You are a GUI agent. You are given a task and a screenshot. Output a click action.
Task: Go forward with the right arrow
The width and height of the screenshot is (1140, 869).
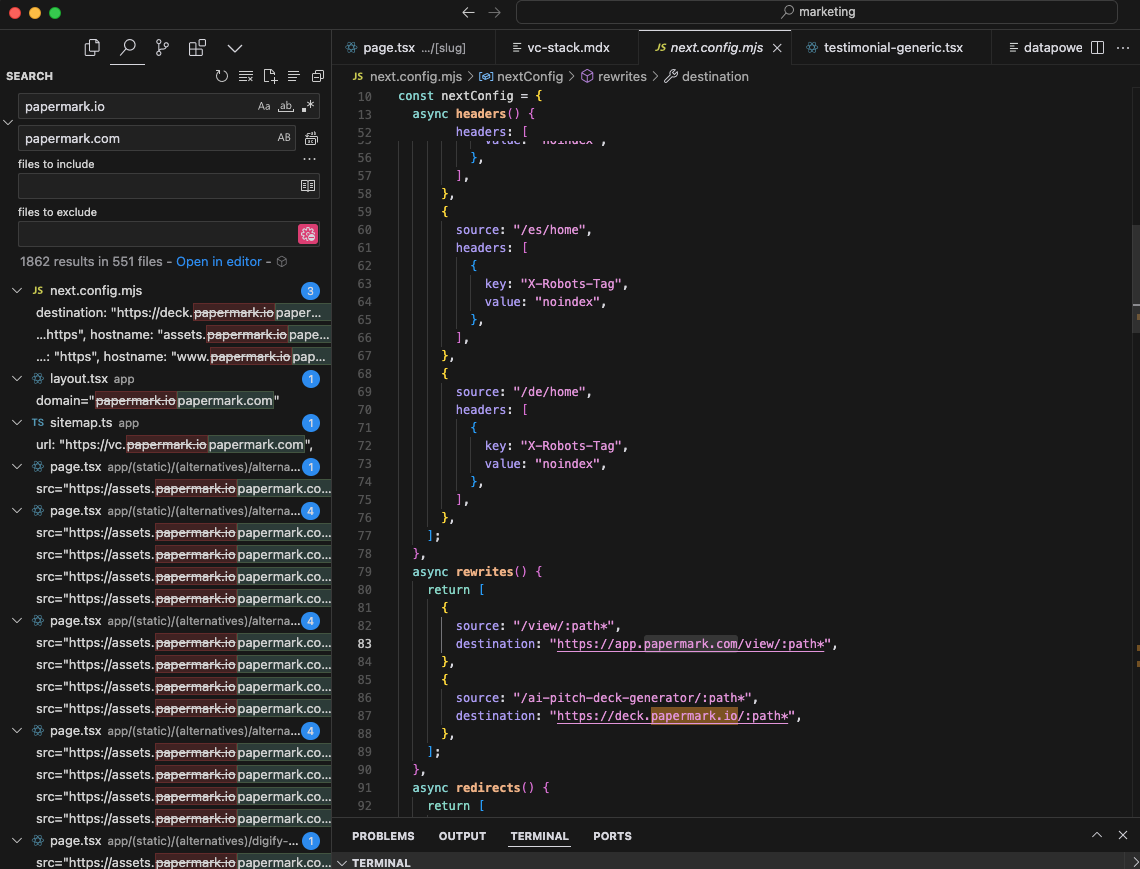pos(494,12)
